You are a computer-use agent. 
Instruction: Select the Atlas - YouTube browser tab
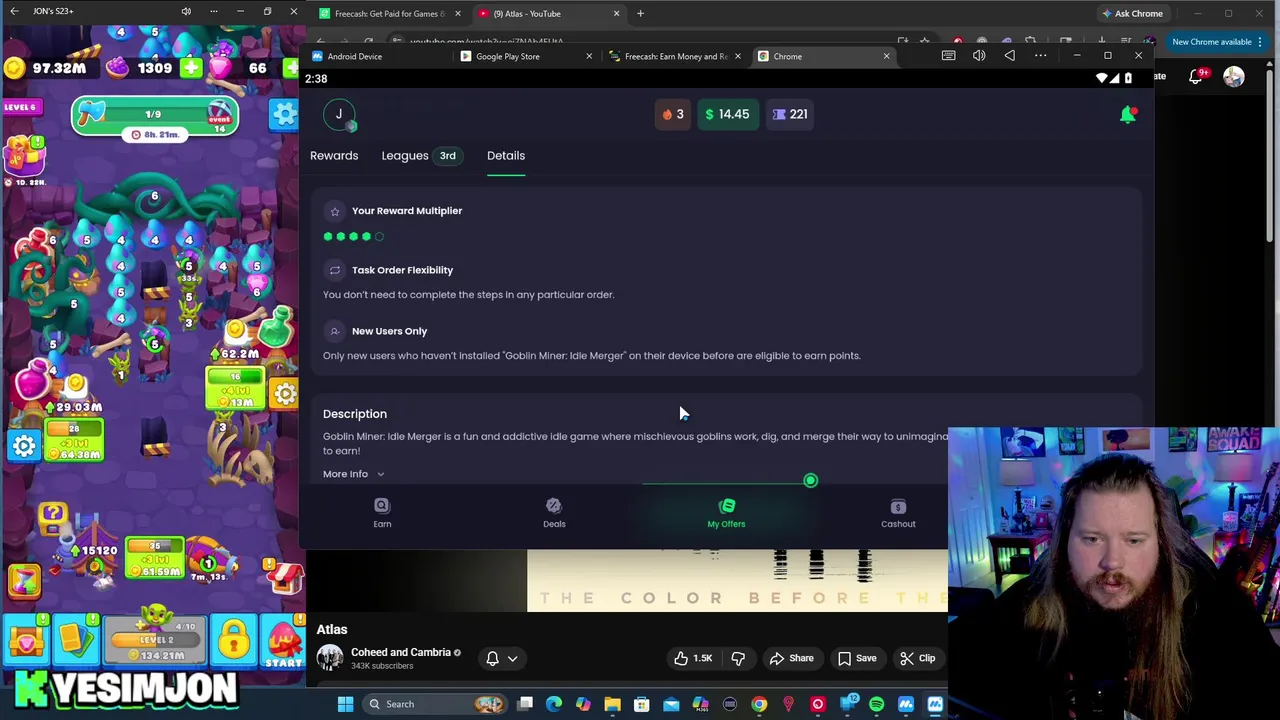(549, 14)
